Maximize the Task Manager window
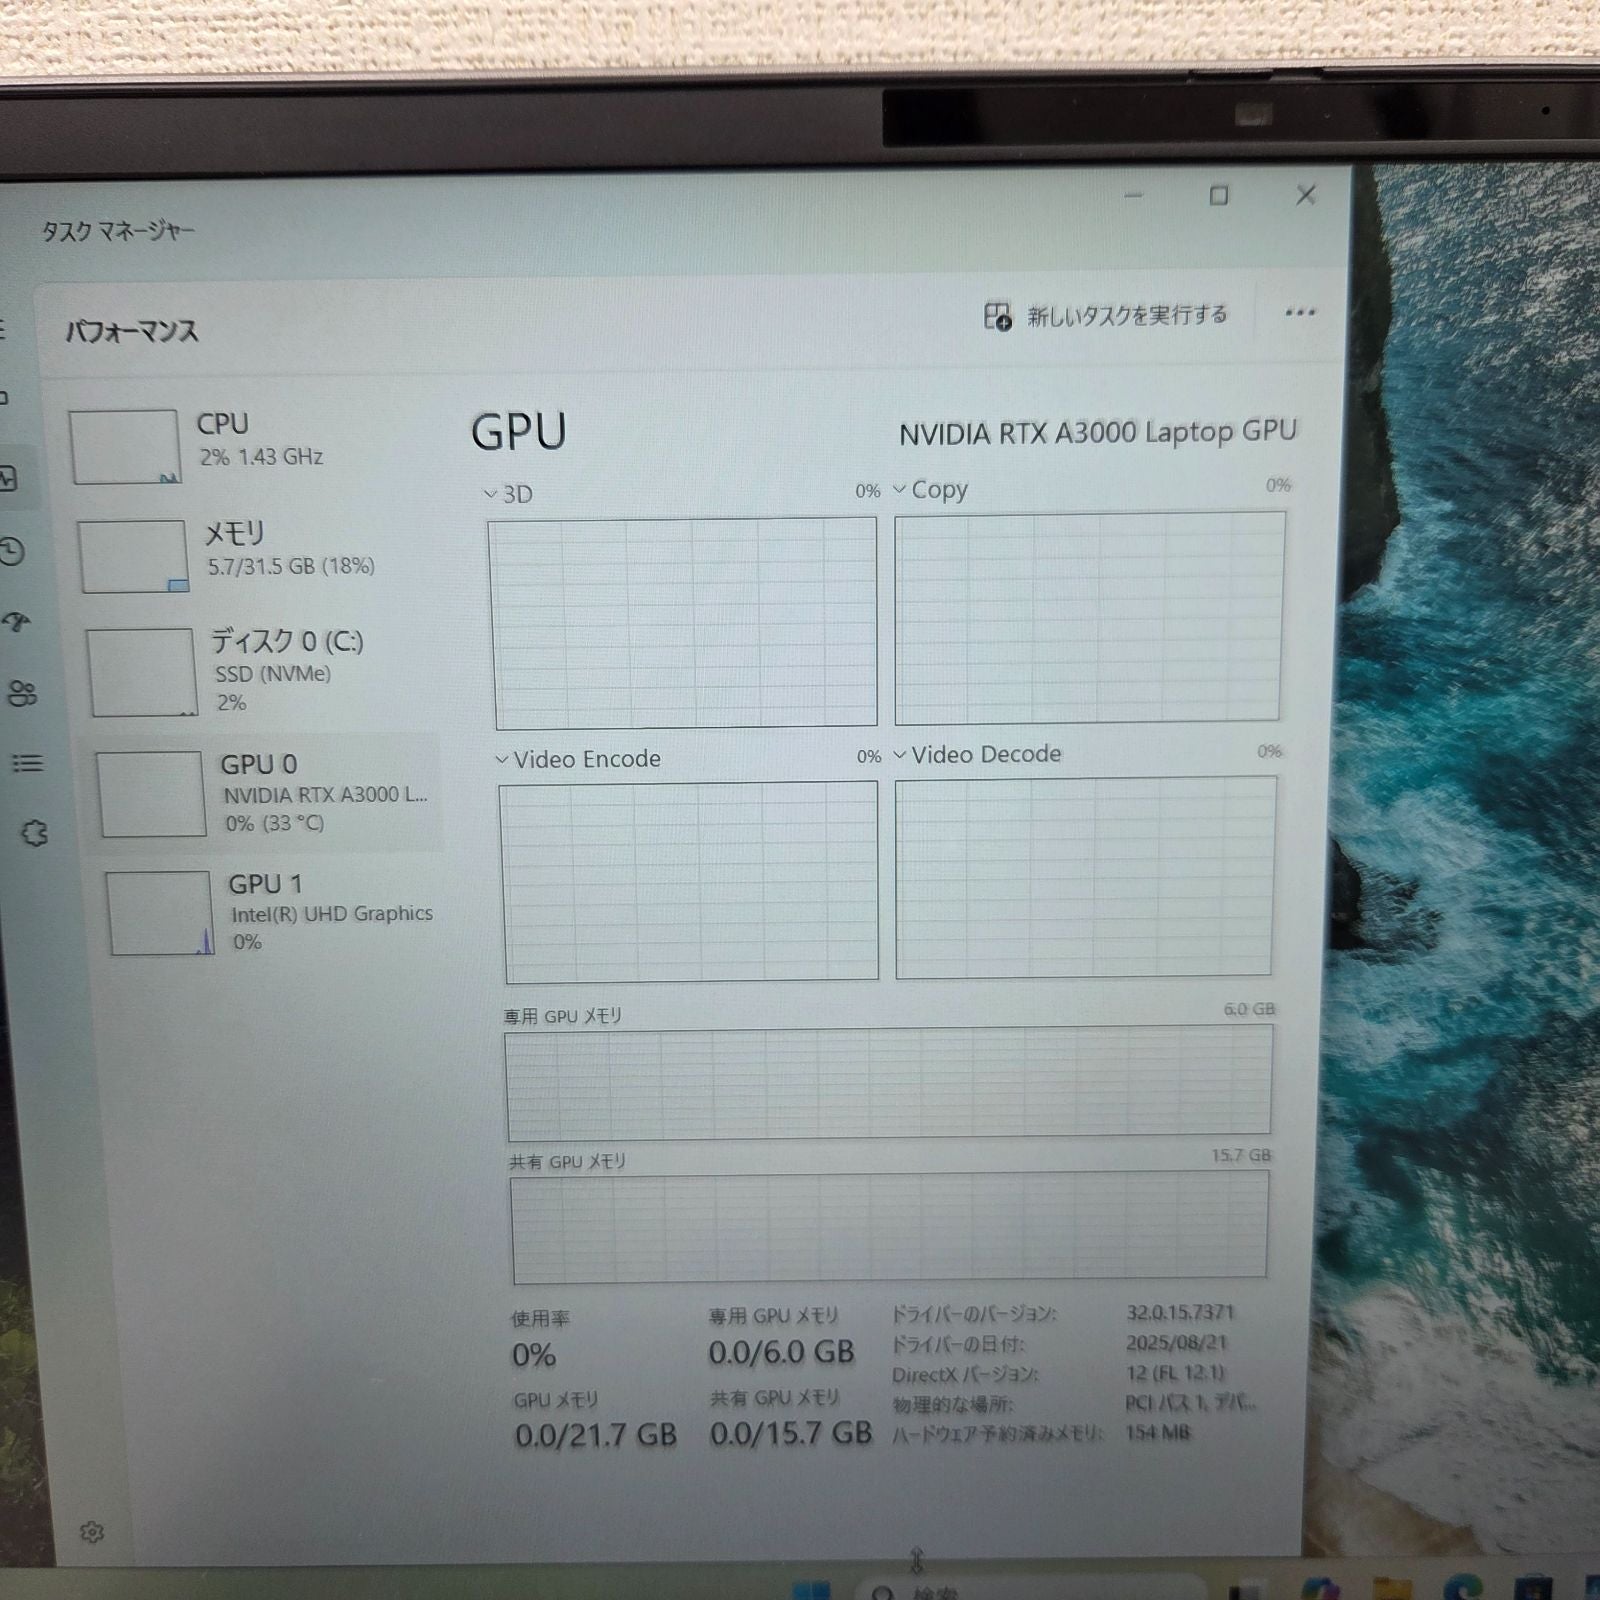The height and width of the screenshot is (1600, 1600). tap(1219, 195)
